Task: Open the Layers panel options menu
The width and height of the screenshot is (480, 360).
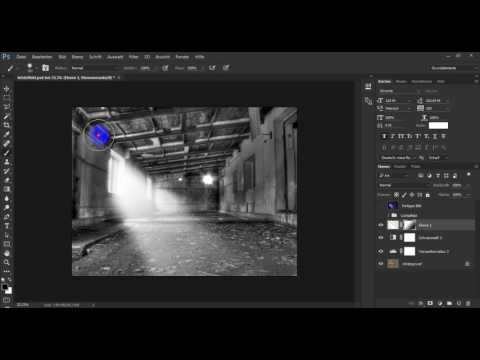Action: coord(476,166)
